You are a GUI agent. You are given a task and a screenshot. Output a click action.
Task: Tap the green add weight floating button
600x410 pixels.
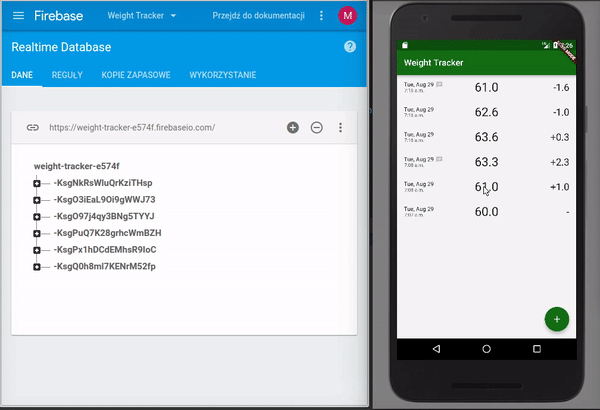tap(557, 319)
